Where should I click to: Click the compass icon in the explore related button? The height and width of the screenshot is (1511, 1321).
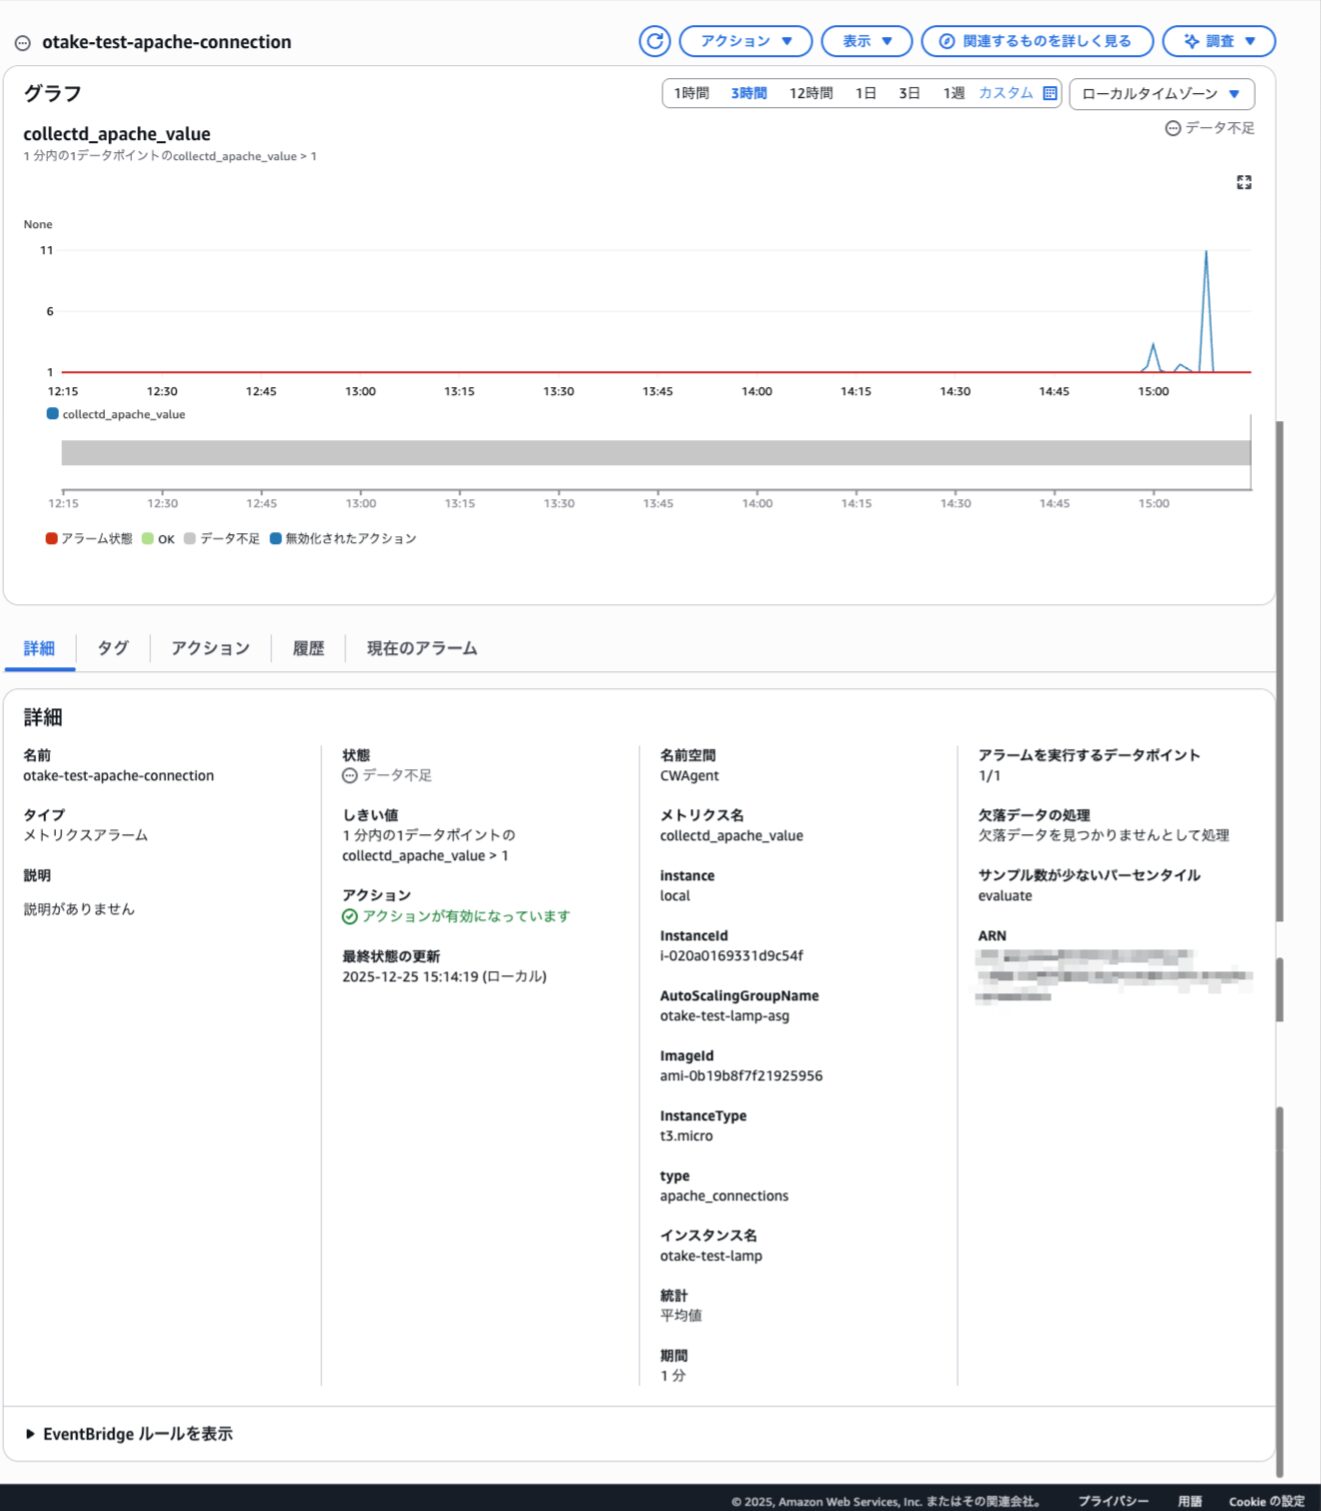coord(946,41)
